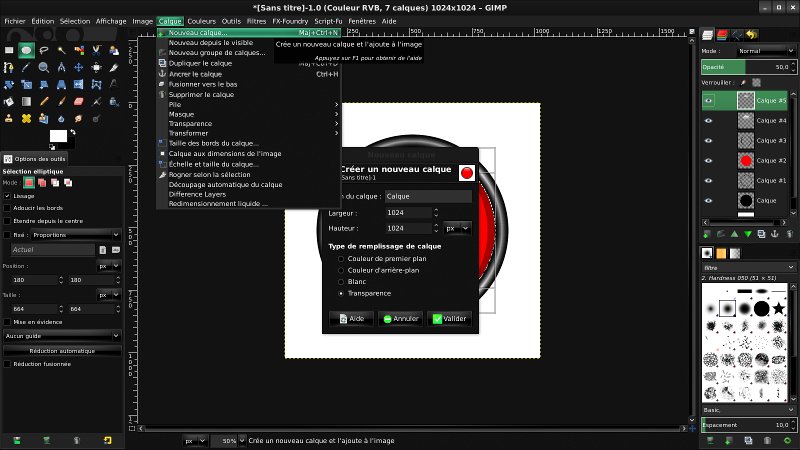Select the Zoom magnifier tool
Screen dimensions: 800x450
(x=44, y=67)
